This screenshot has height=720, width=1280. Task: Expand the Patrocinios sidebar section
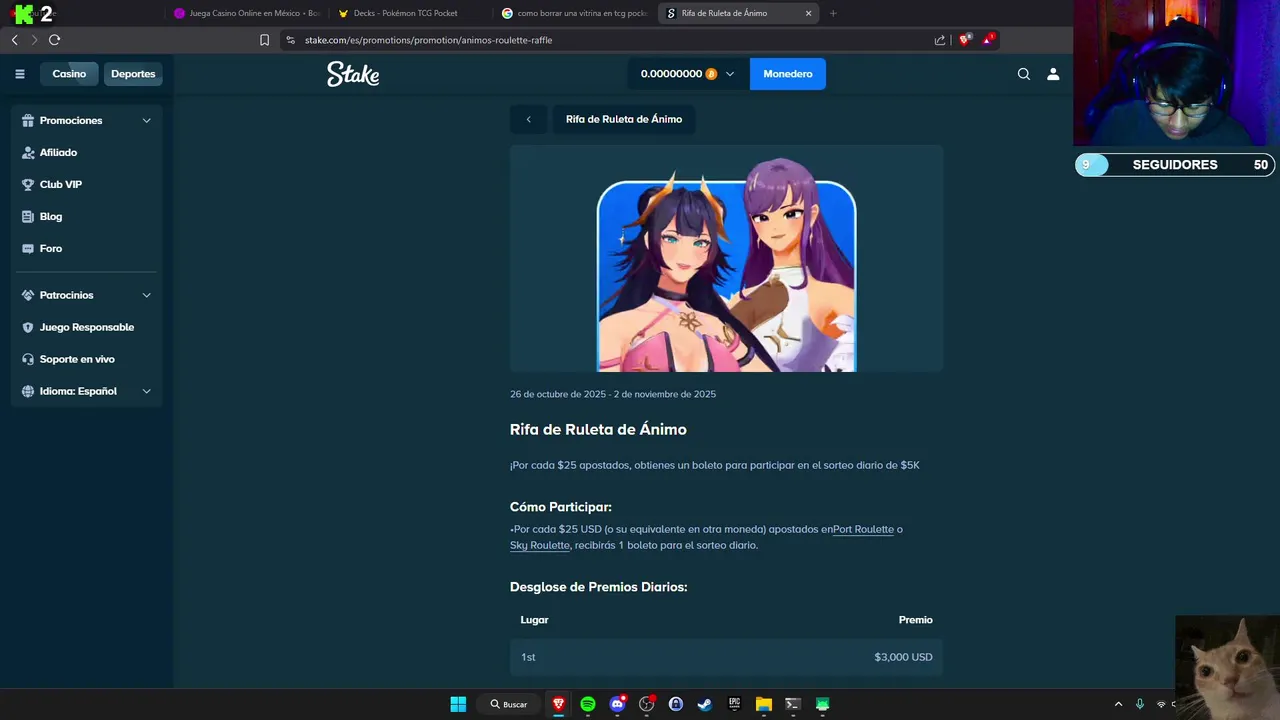[x=87, y=295]
